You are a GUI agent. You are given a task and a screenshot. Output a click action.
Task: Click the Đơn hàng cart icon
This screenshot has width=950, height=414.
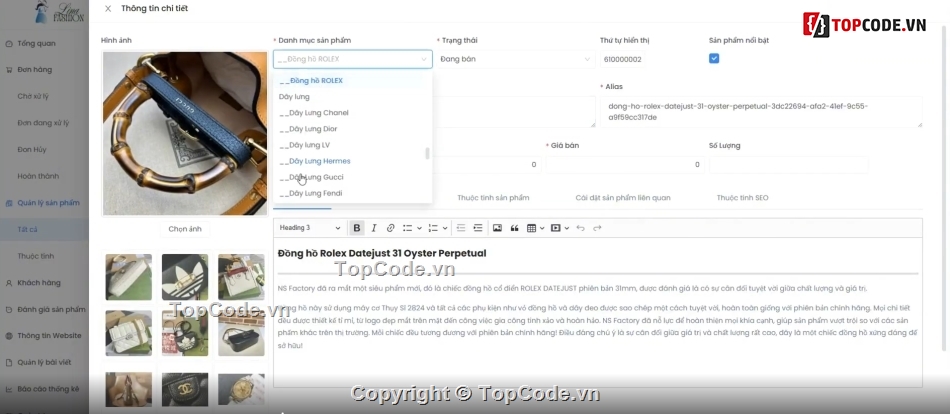(x=9, y=70)
